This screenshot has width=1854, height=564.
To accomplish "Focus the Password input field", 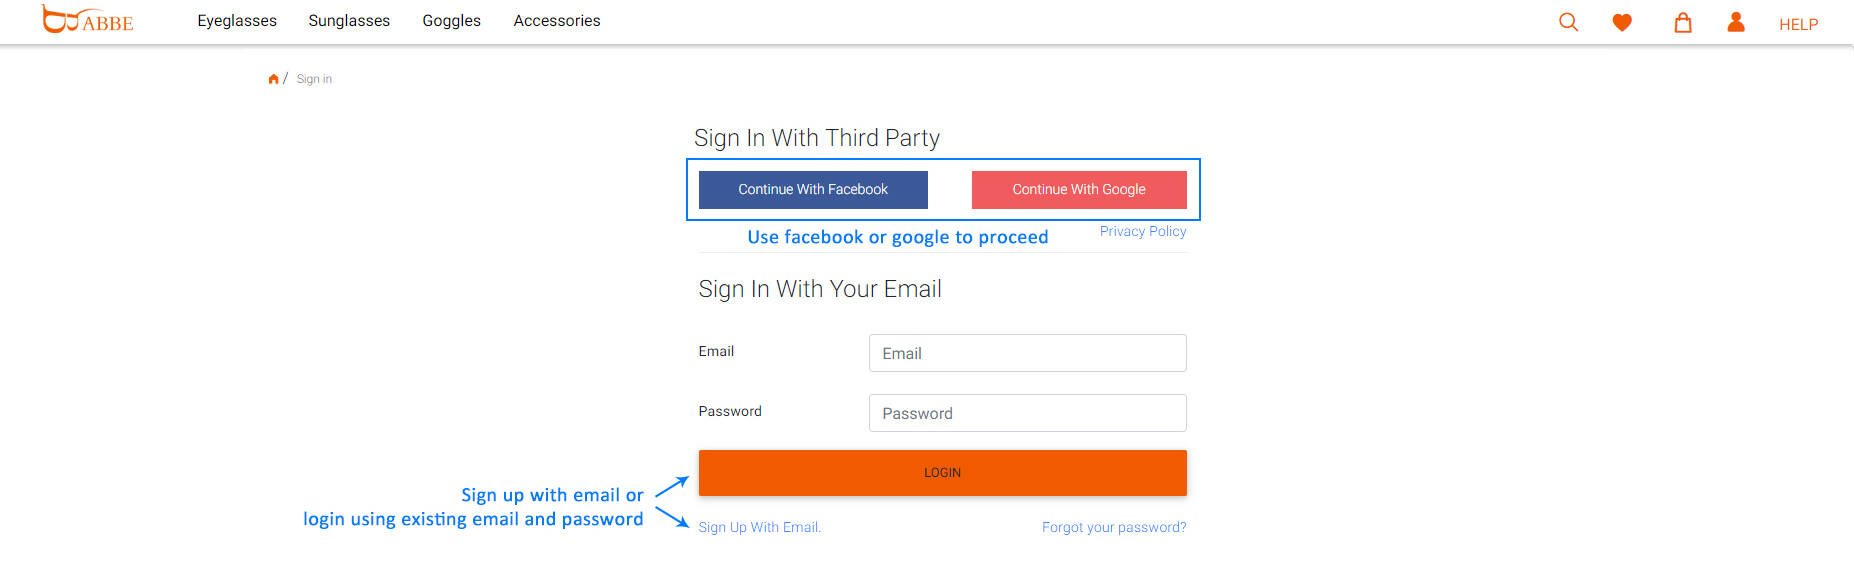I will [x=1028, y=413].
